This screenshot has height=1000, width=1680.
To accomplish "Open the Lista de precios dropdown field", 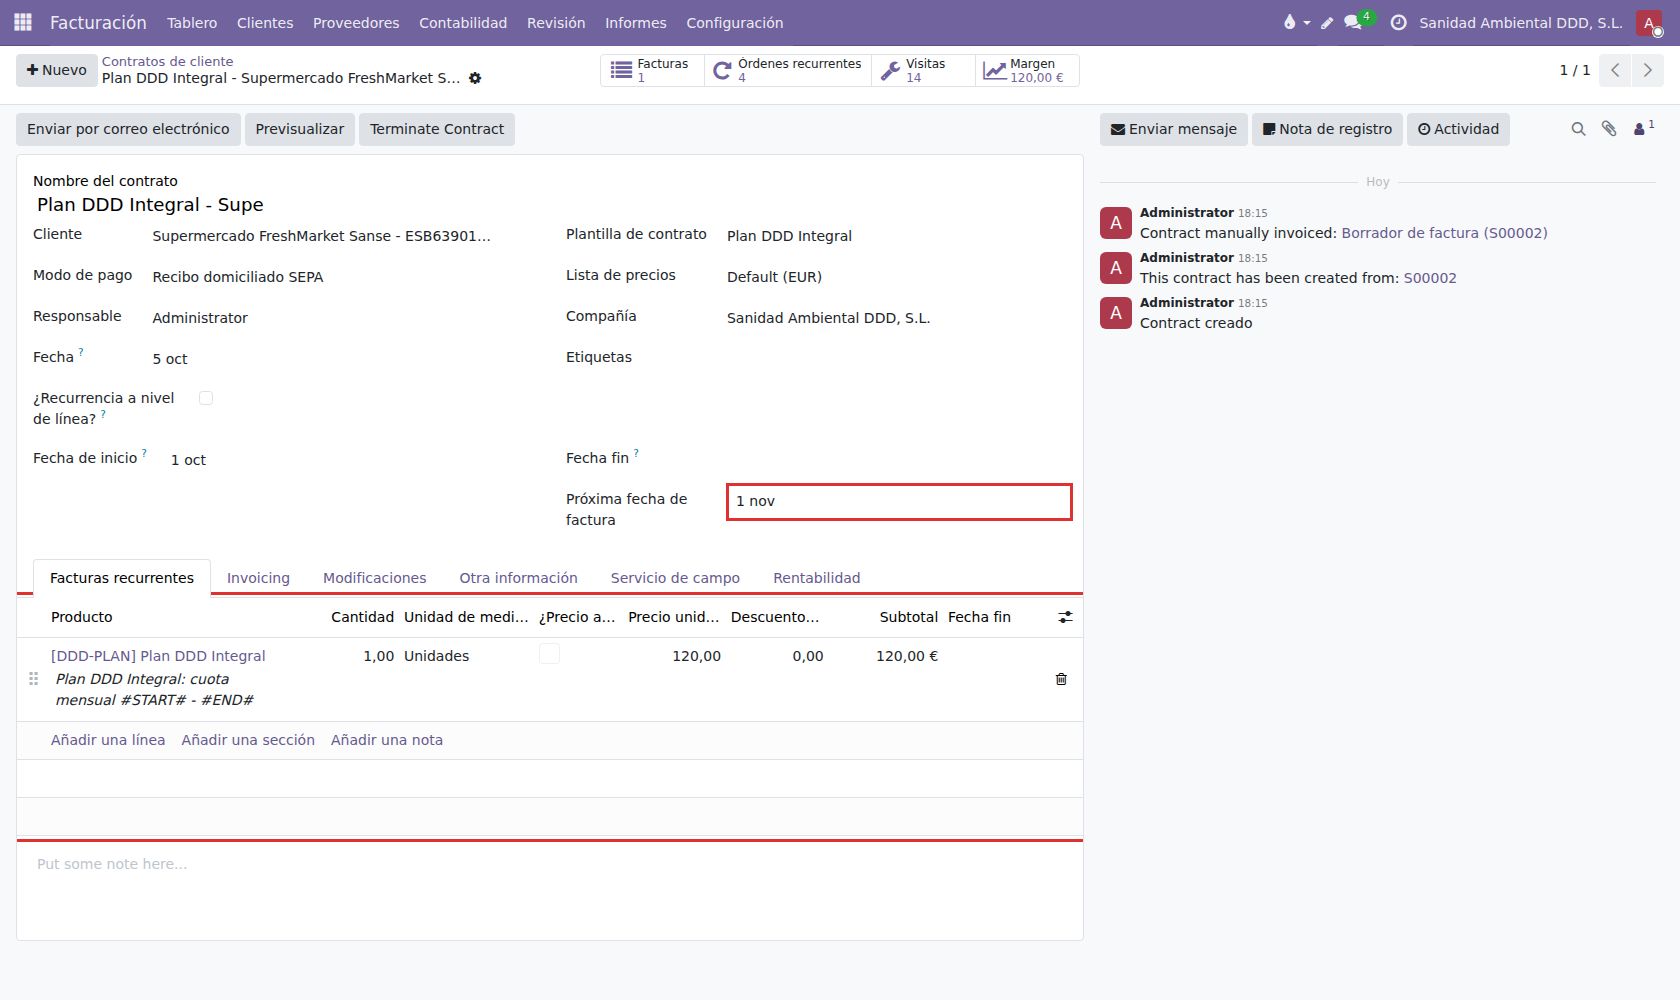I will pos(898,277).
